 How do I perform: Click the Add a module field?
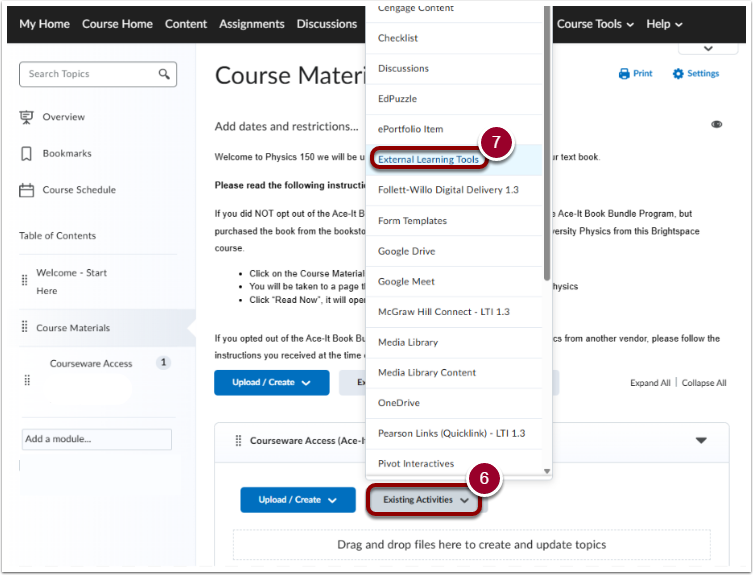click(97, 439)
